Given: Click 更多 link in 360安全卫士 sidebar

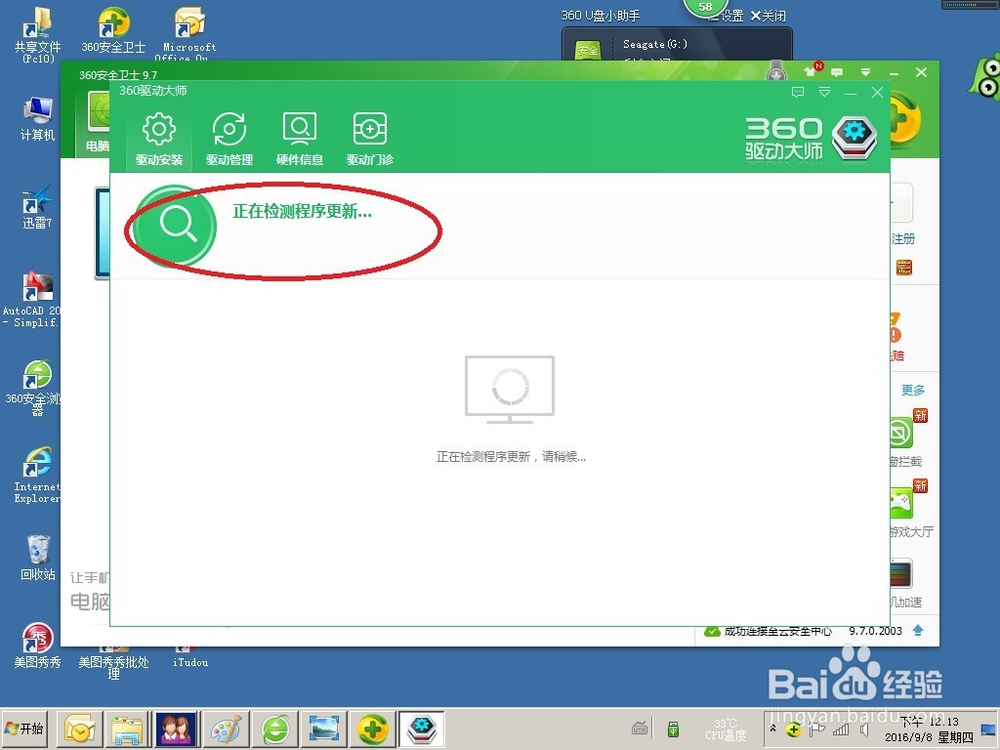Looking at the screenshot, I should (913, 390).
